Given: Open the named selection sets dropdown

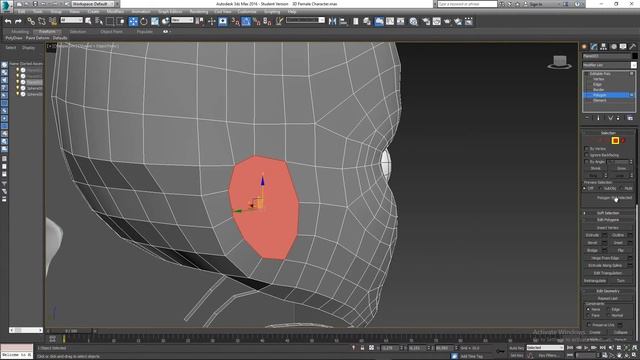Looking at the screenshot, I should tap(305, 20).
